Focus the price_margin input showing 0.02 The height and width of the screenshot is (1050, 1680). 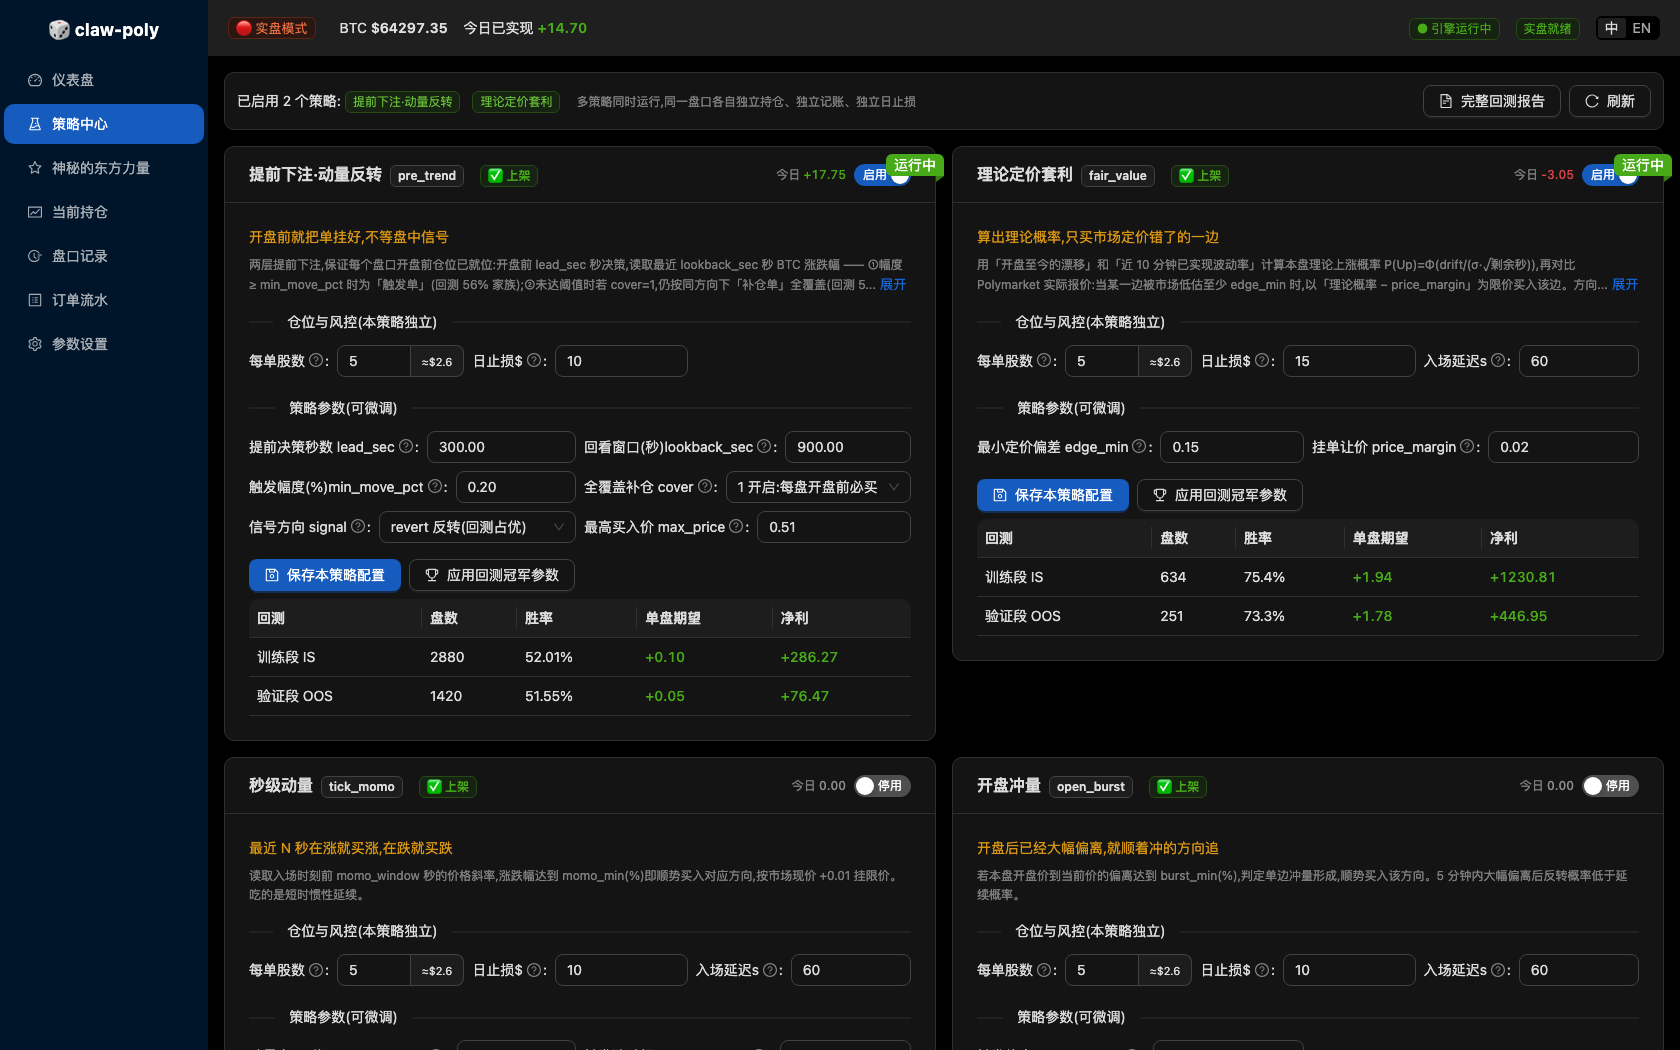1563,447
